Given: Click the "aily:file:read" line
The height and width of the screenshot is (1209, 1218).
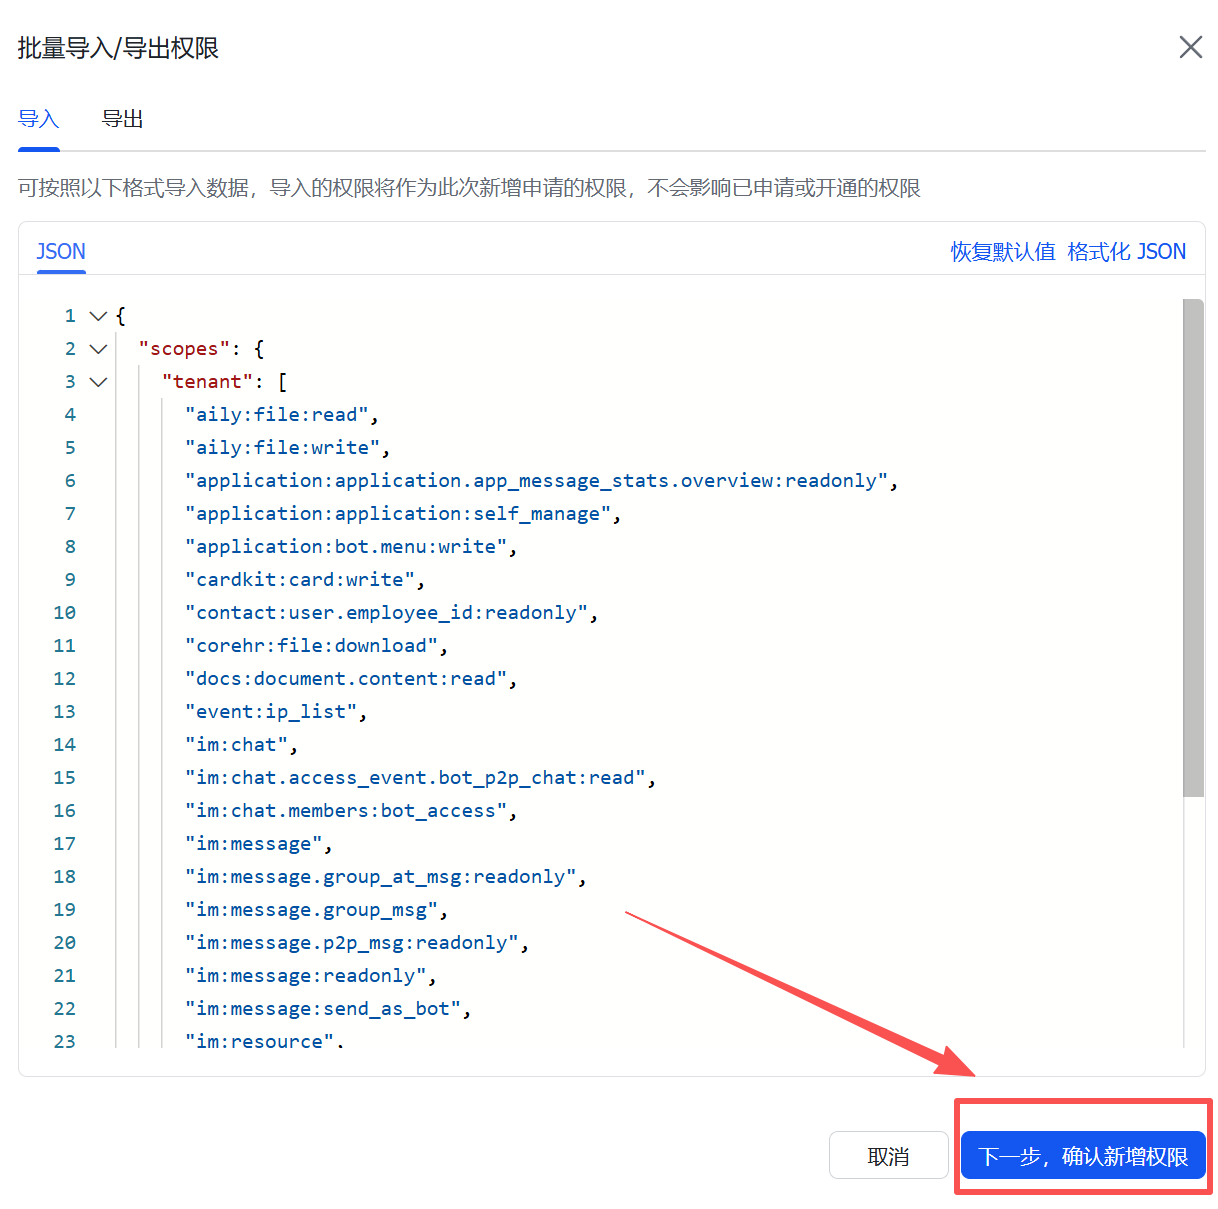Looking at the screenshot, I should click(281, 415).
